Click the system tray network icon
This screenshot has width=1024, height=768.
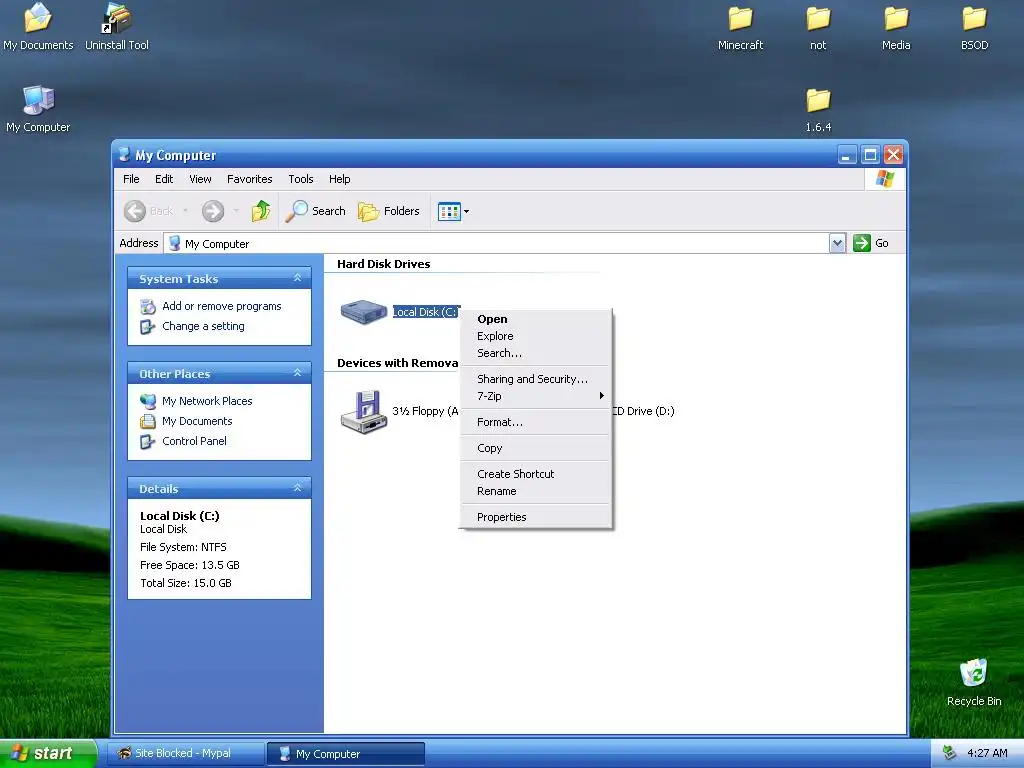950,753
